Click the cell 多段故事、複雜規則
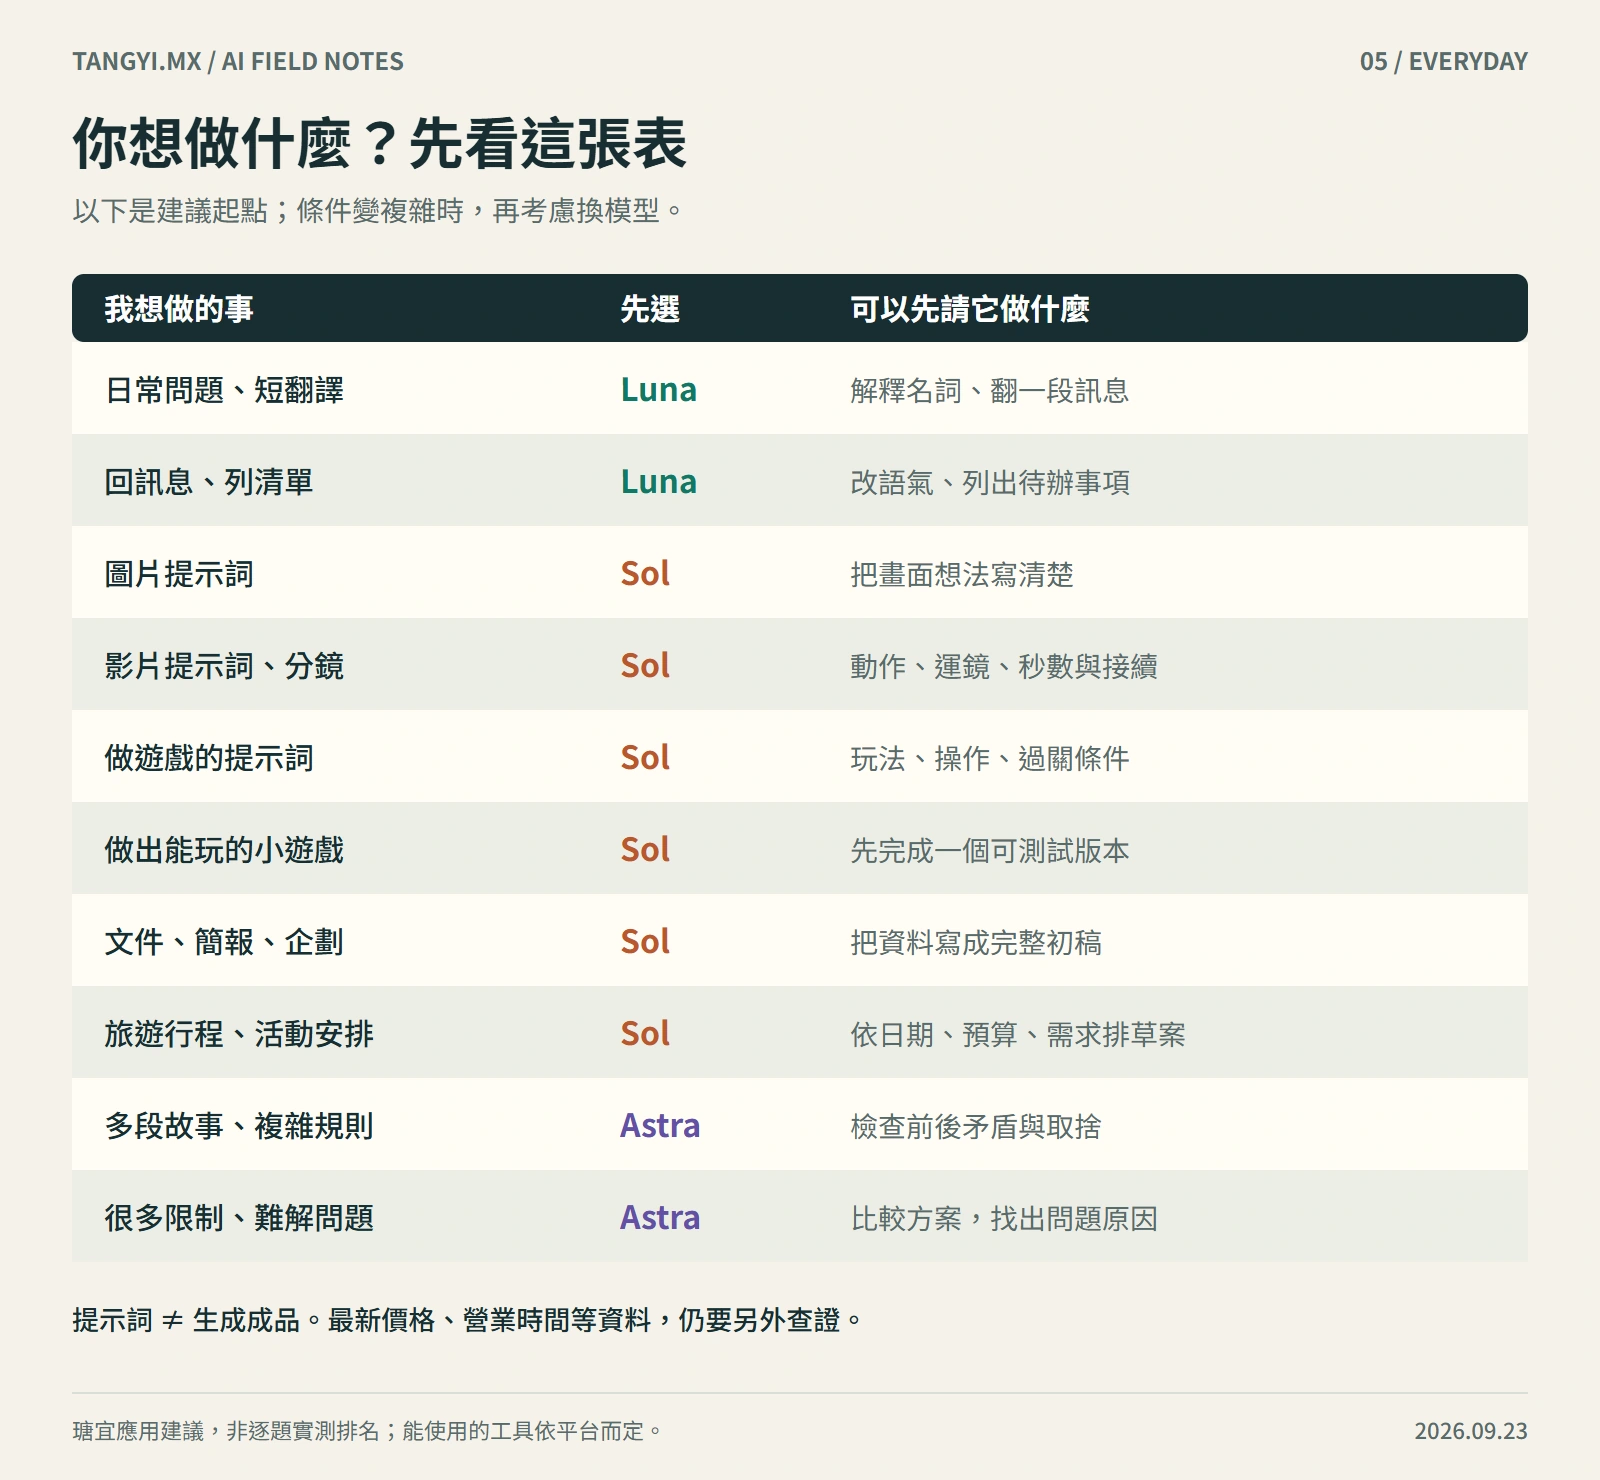The image size is (1600, 1480). (239, 1126)
